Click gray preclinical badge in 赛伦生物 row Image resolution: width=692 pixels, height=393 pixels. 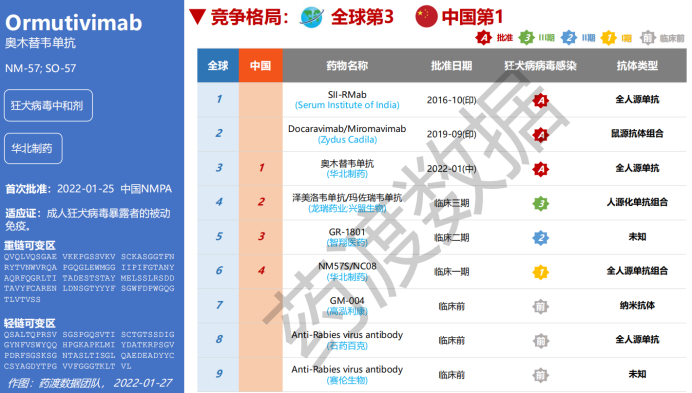(541, 375)
